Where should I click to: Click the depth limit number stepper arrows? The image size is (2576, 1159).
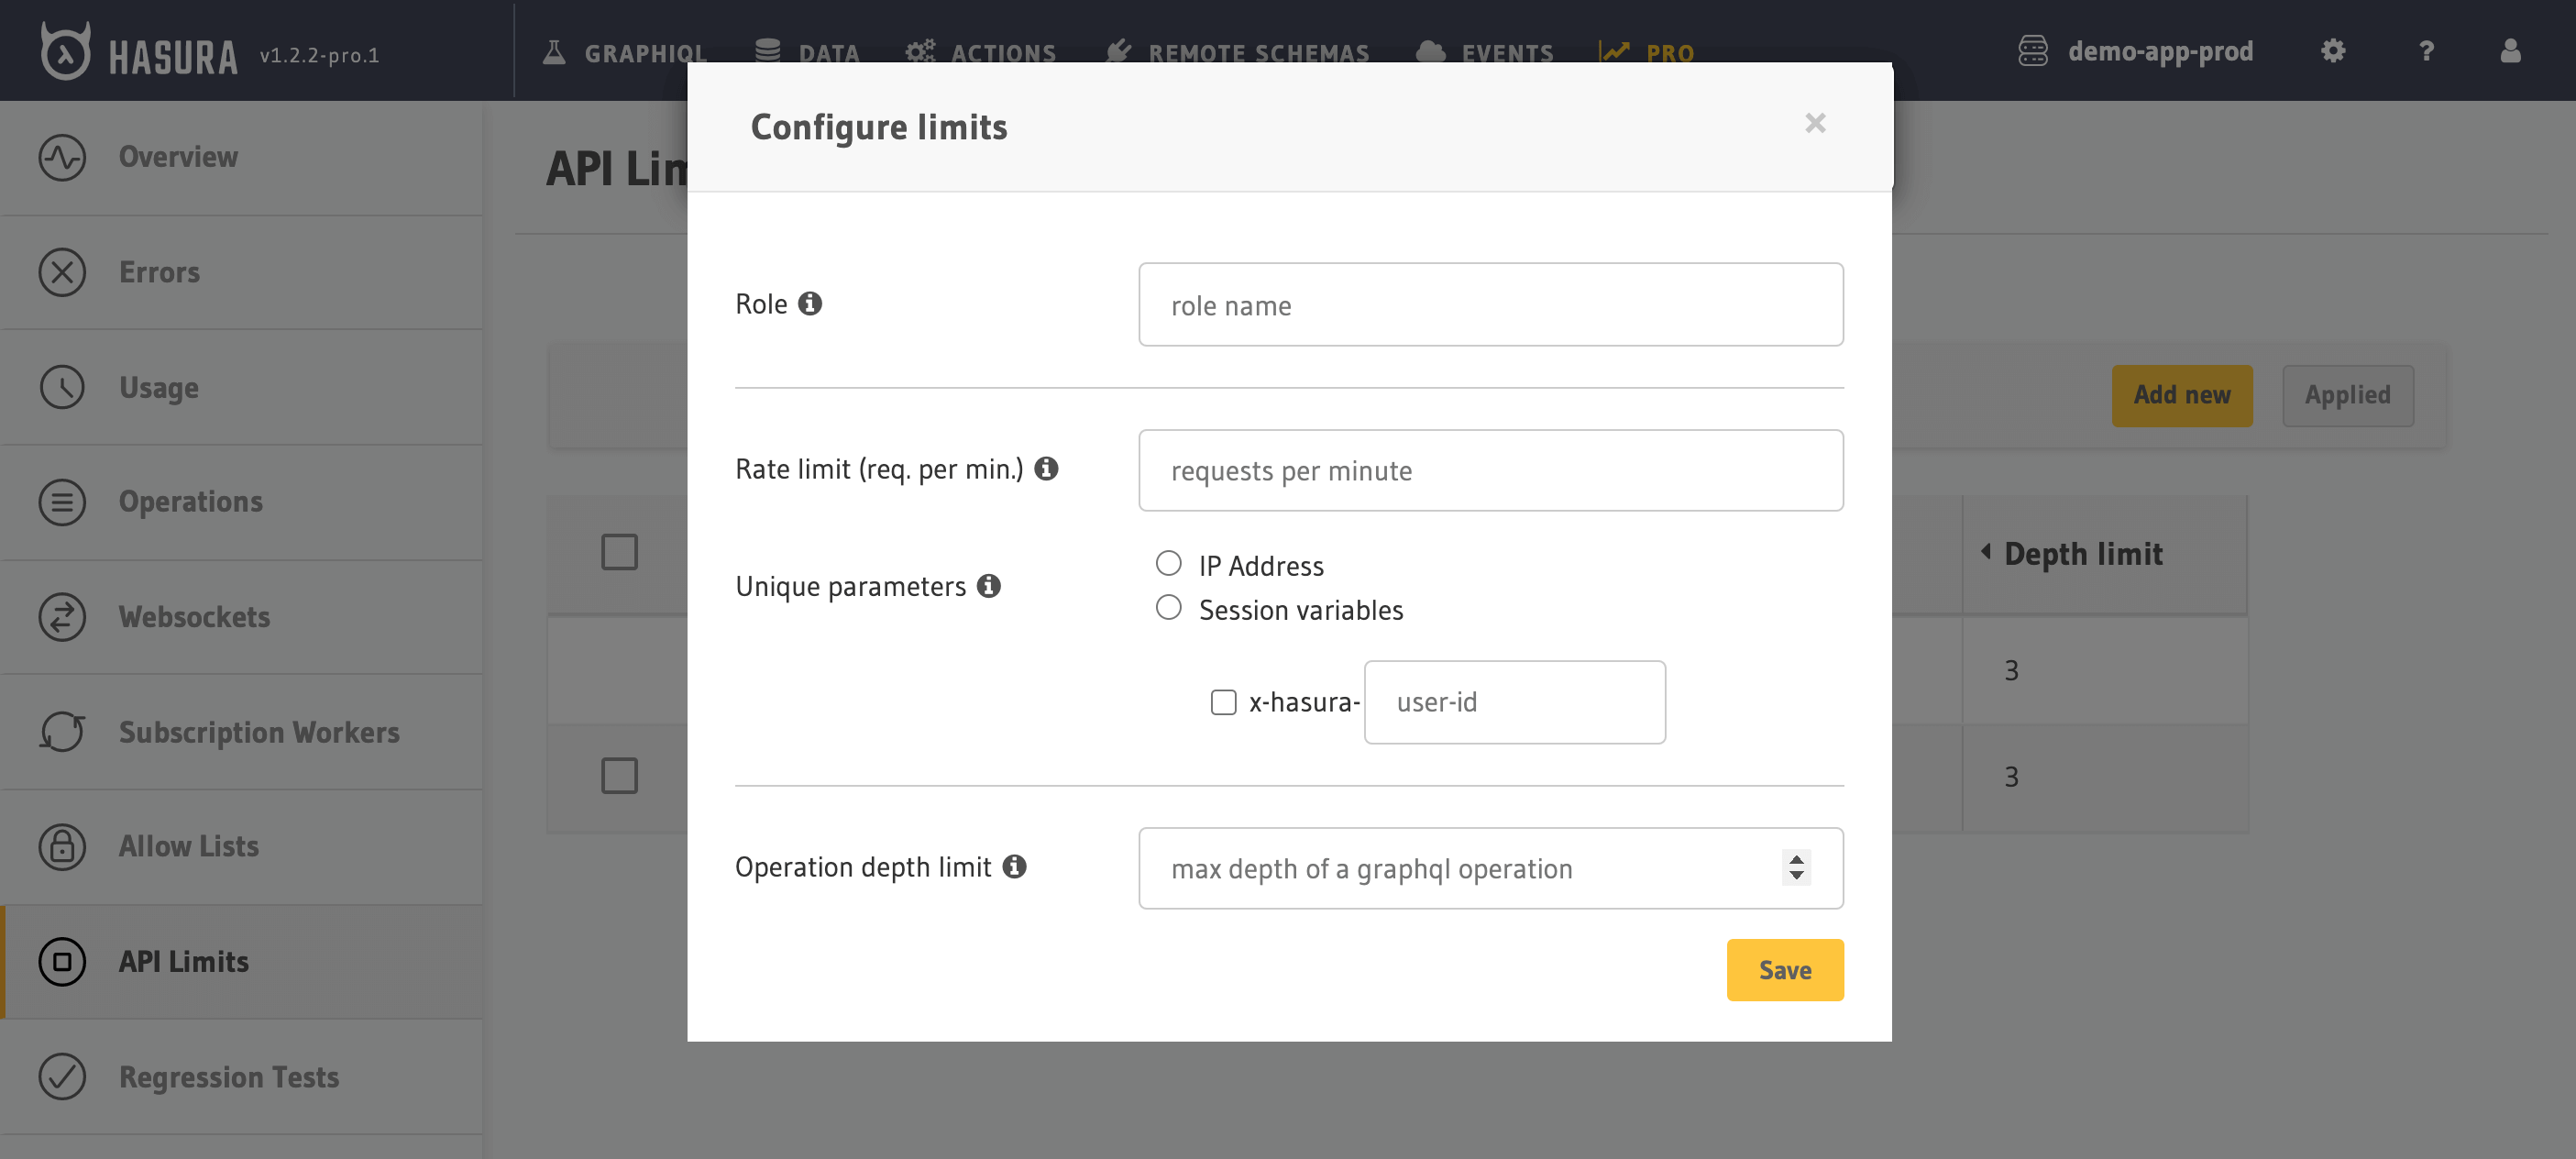(x=1796, y=867)
